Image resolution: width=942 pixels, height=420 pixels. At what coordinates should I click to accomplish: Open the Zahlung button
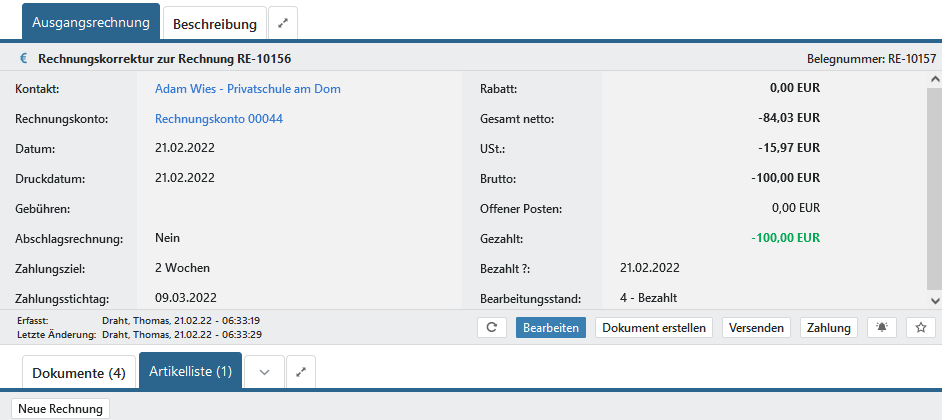(x=829, y=328)
